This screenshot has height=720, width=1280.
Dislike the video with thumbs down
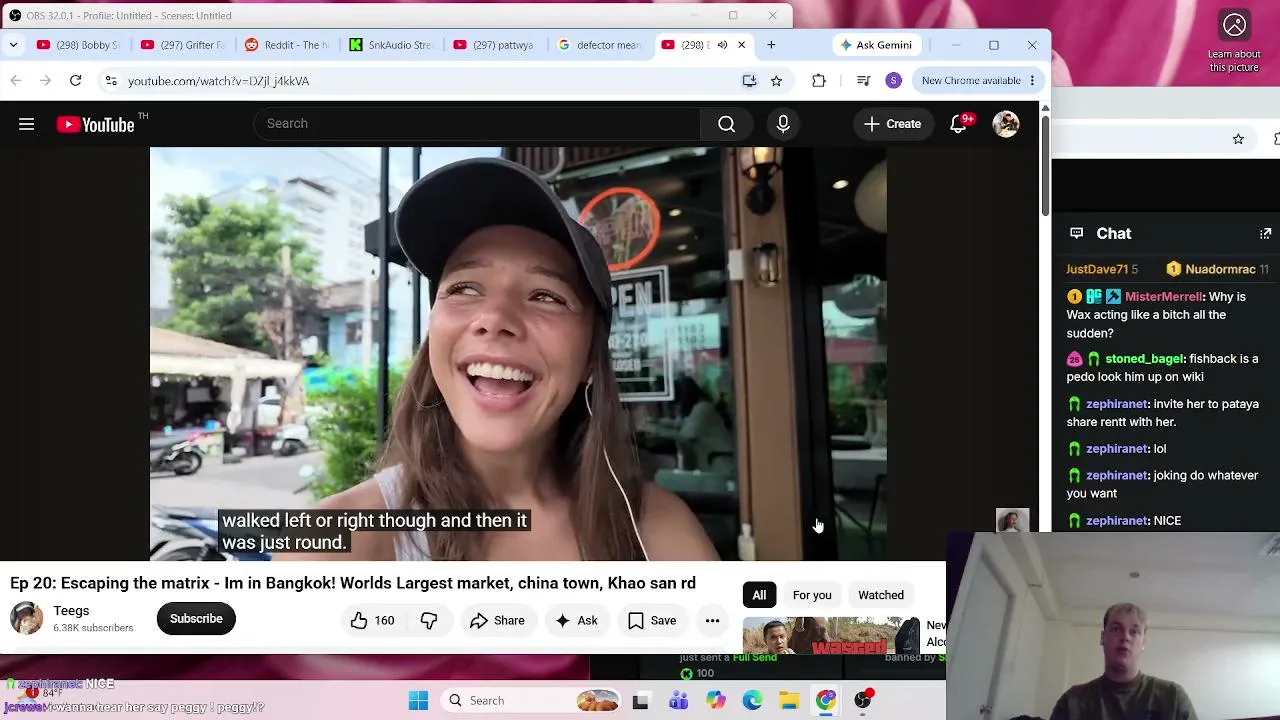click(429, 620)
